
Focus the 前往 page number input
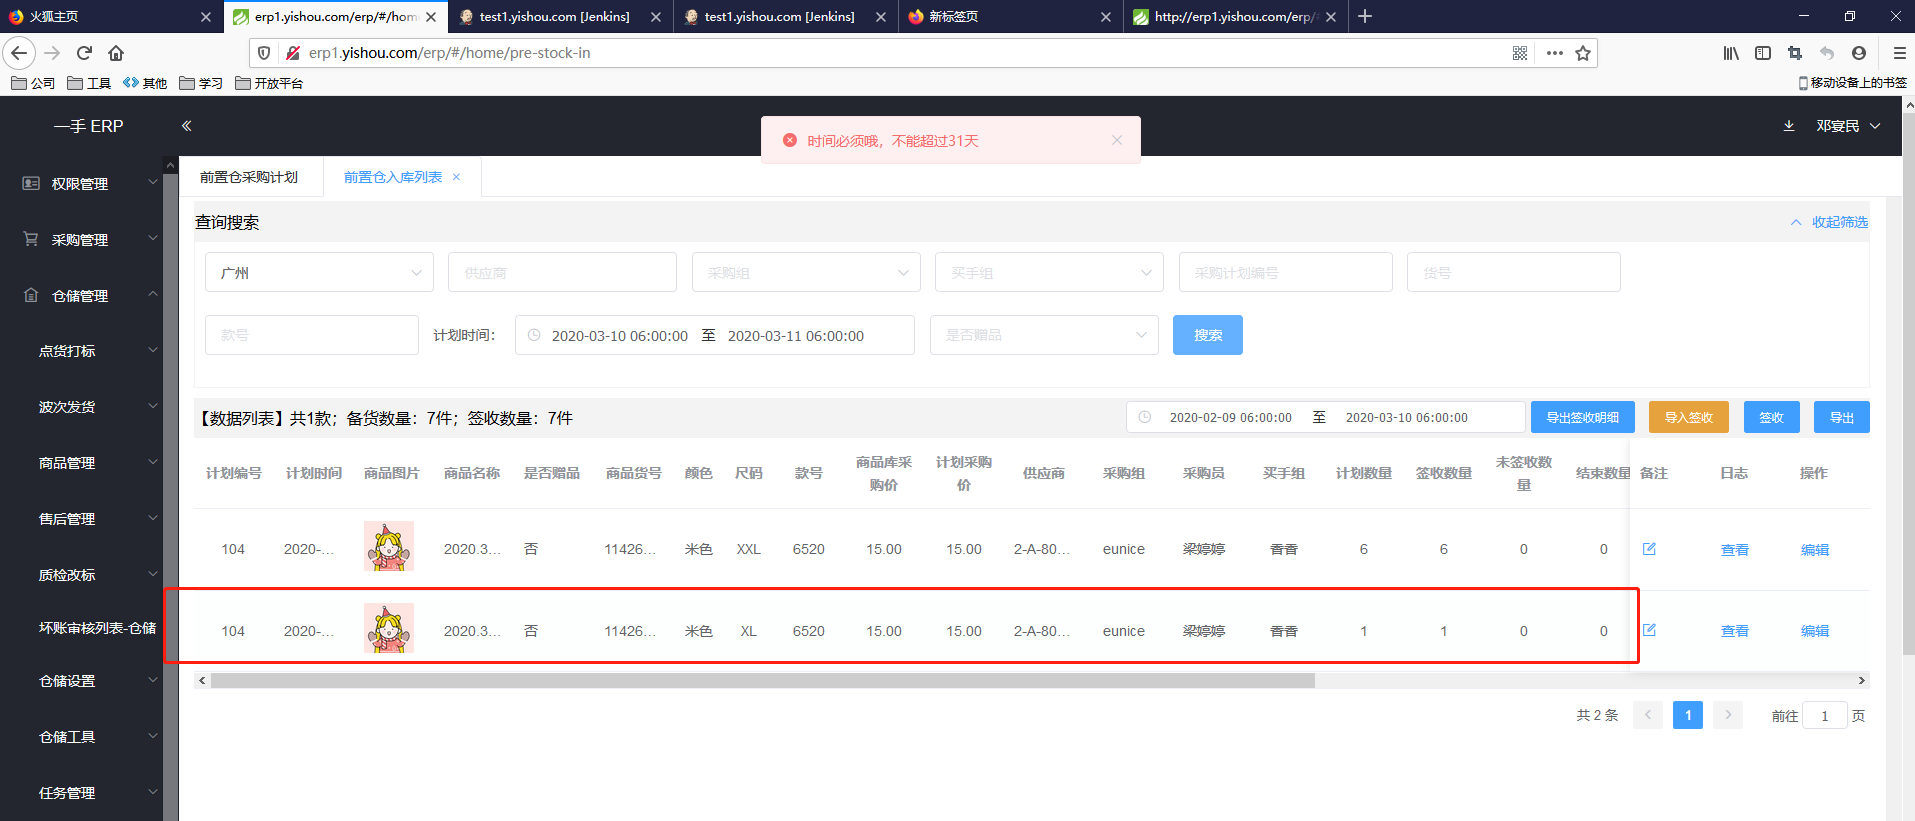[x=1825, y=715]
